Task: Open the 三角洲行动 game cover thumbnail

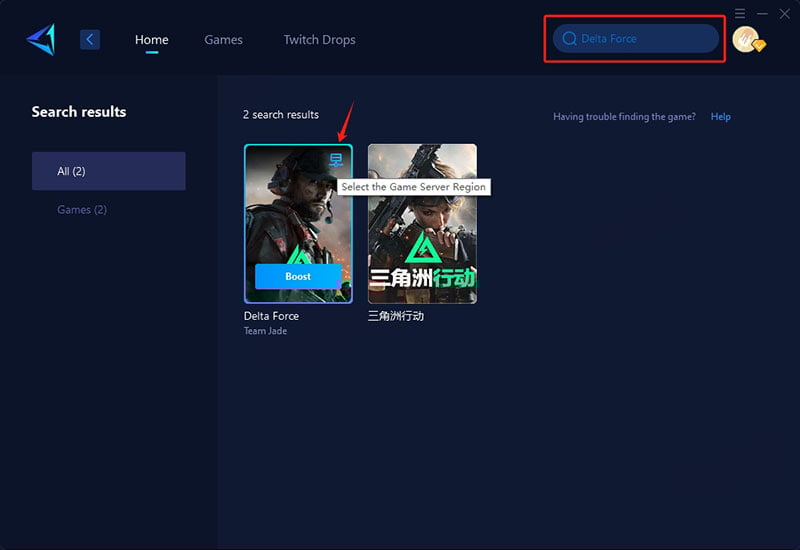Action: 422,223
